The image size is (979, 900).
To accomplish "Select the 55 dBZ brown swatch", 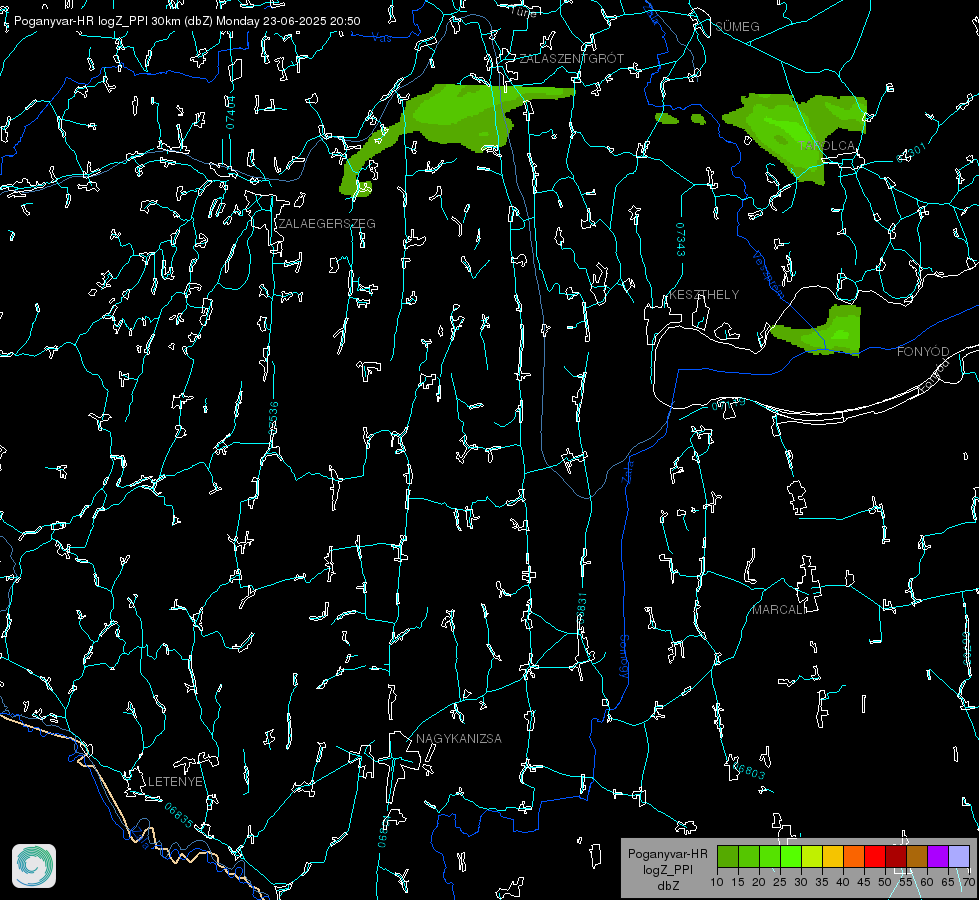I will pos(917,856).
